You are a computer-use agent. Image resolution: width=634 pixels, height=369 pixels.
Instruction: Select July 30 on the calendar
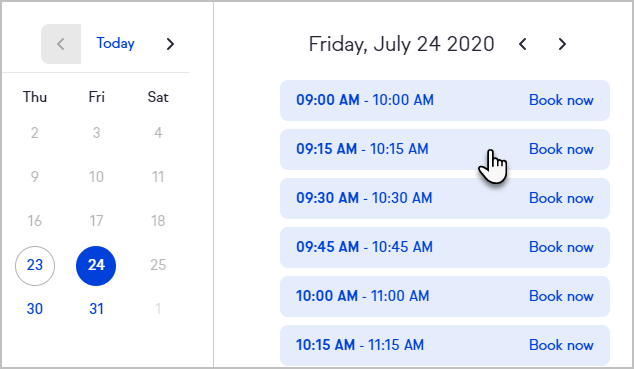coord(35,309)
